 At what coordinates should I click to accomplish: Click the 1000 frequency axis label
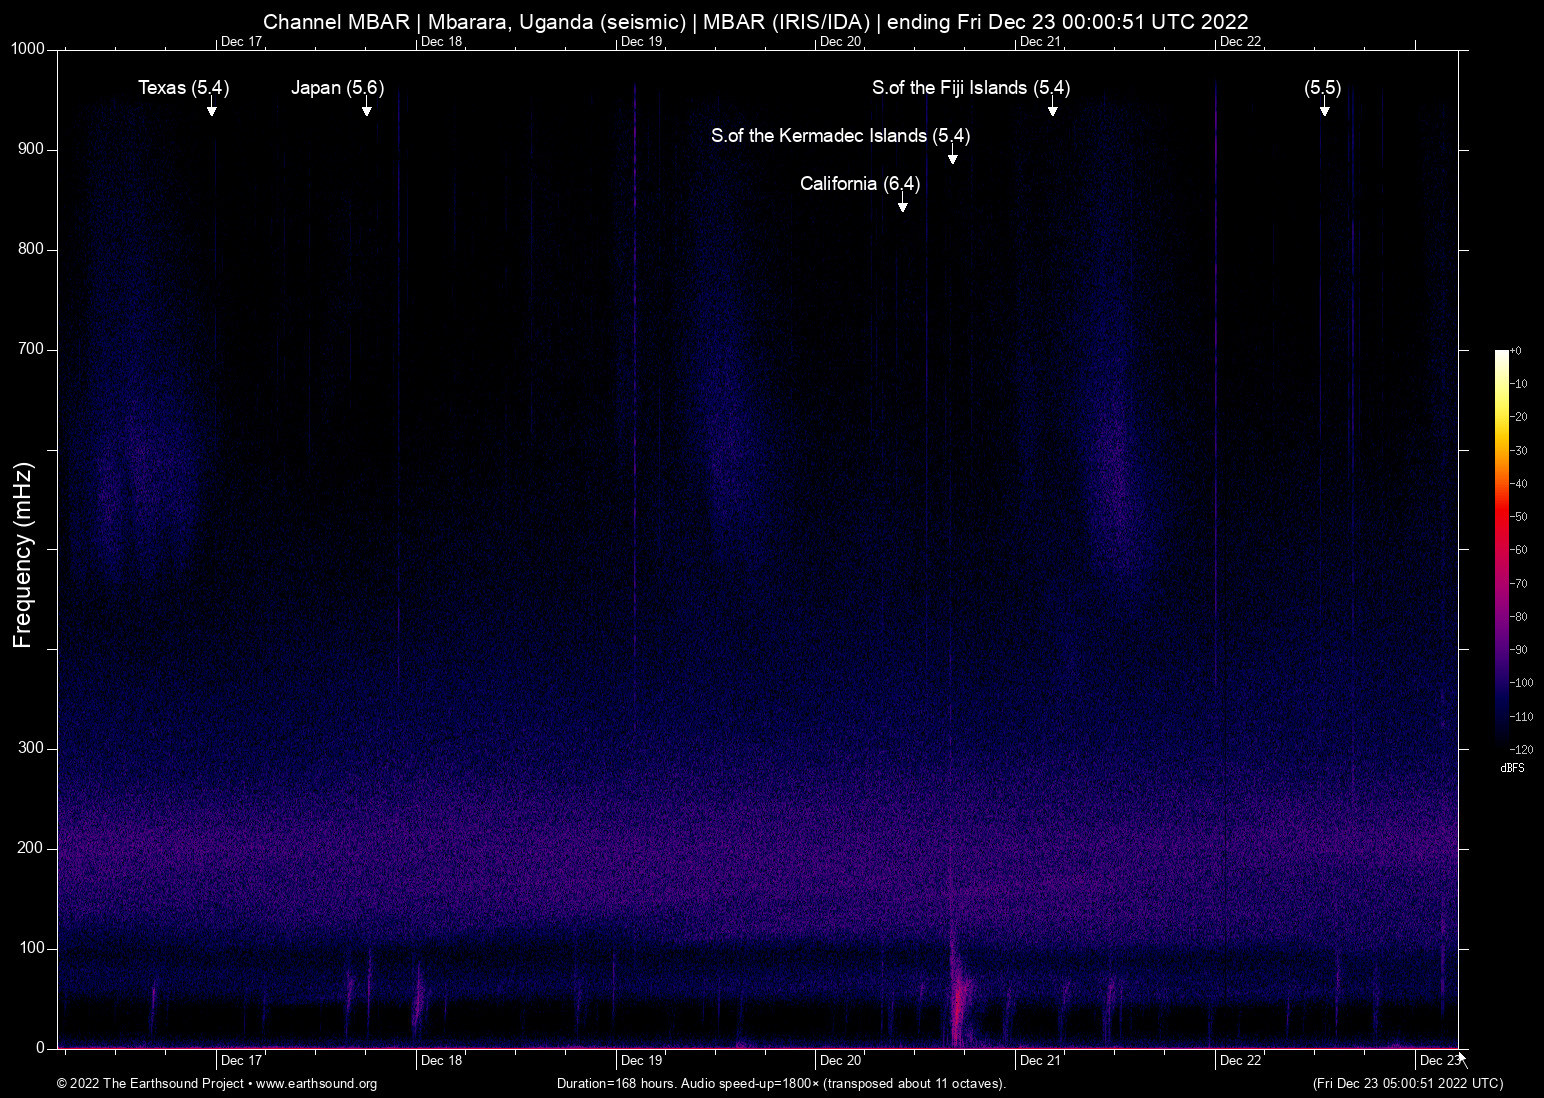pyautogui.click(x=28, y=48)
